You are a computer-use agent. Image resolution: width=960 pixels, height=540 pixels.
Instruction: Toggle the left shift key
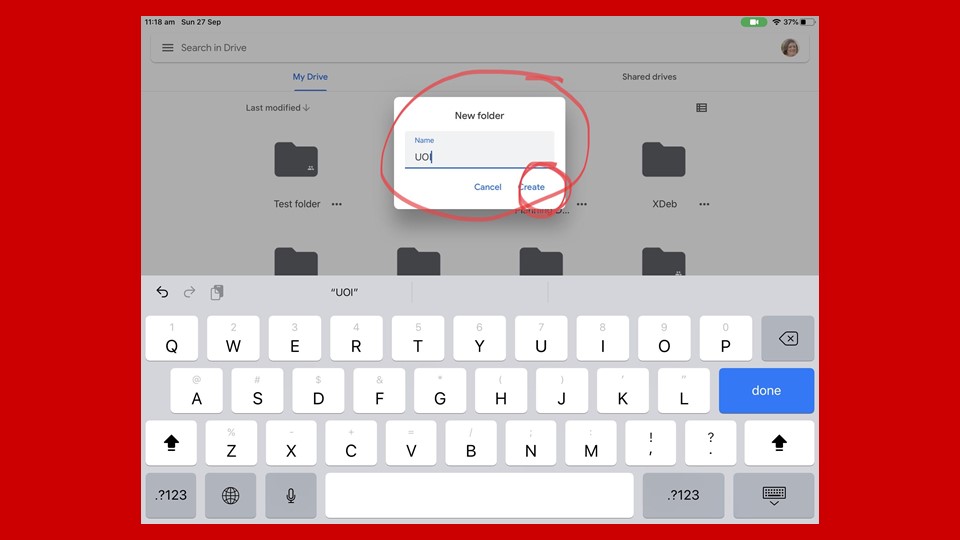coord(171,442)
